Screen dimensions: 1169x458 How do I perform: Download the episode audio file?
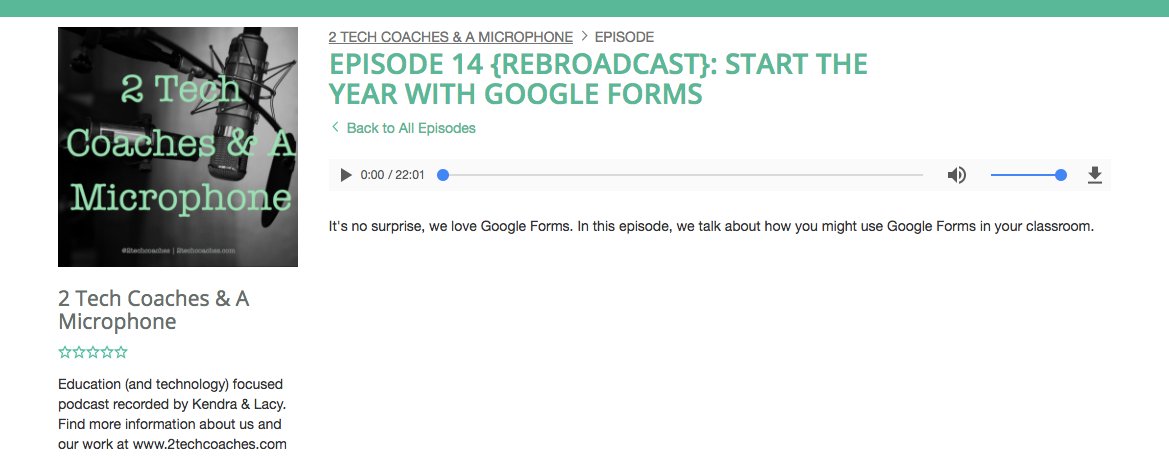click(x=1094, y=175)
